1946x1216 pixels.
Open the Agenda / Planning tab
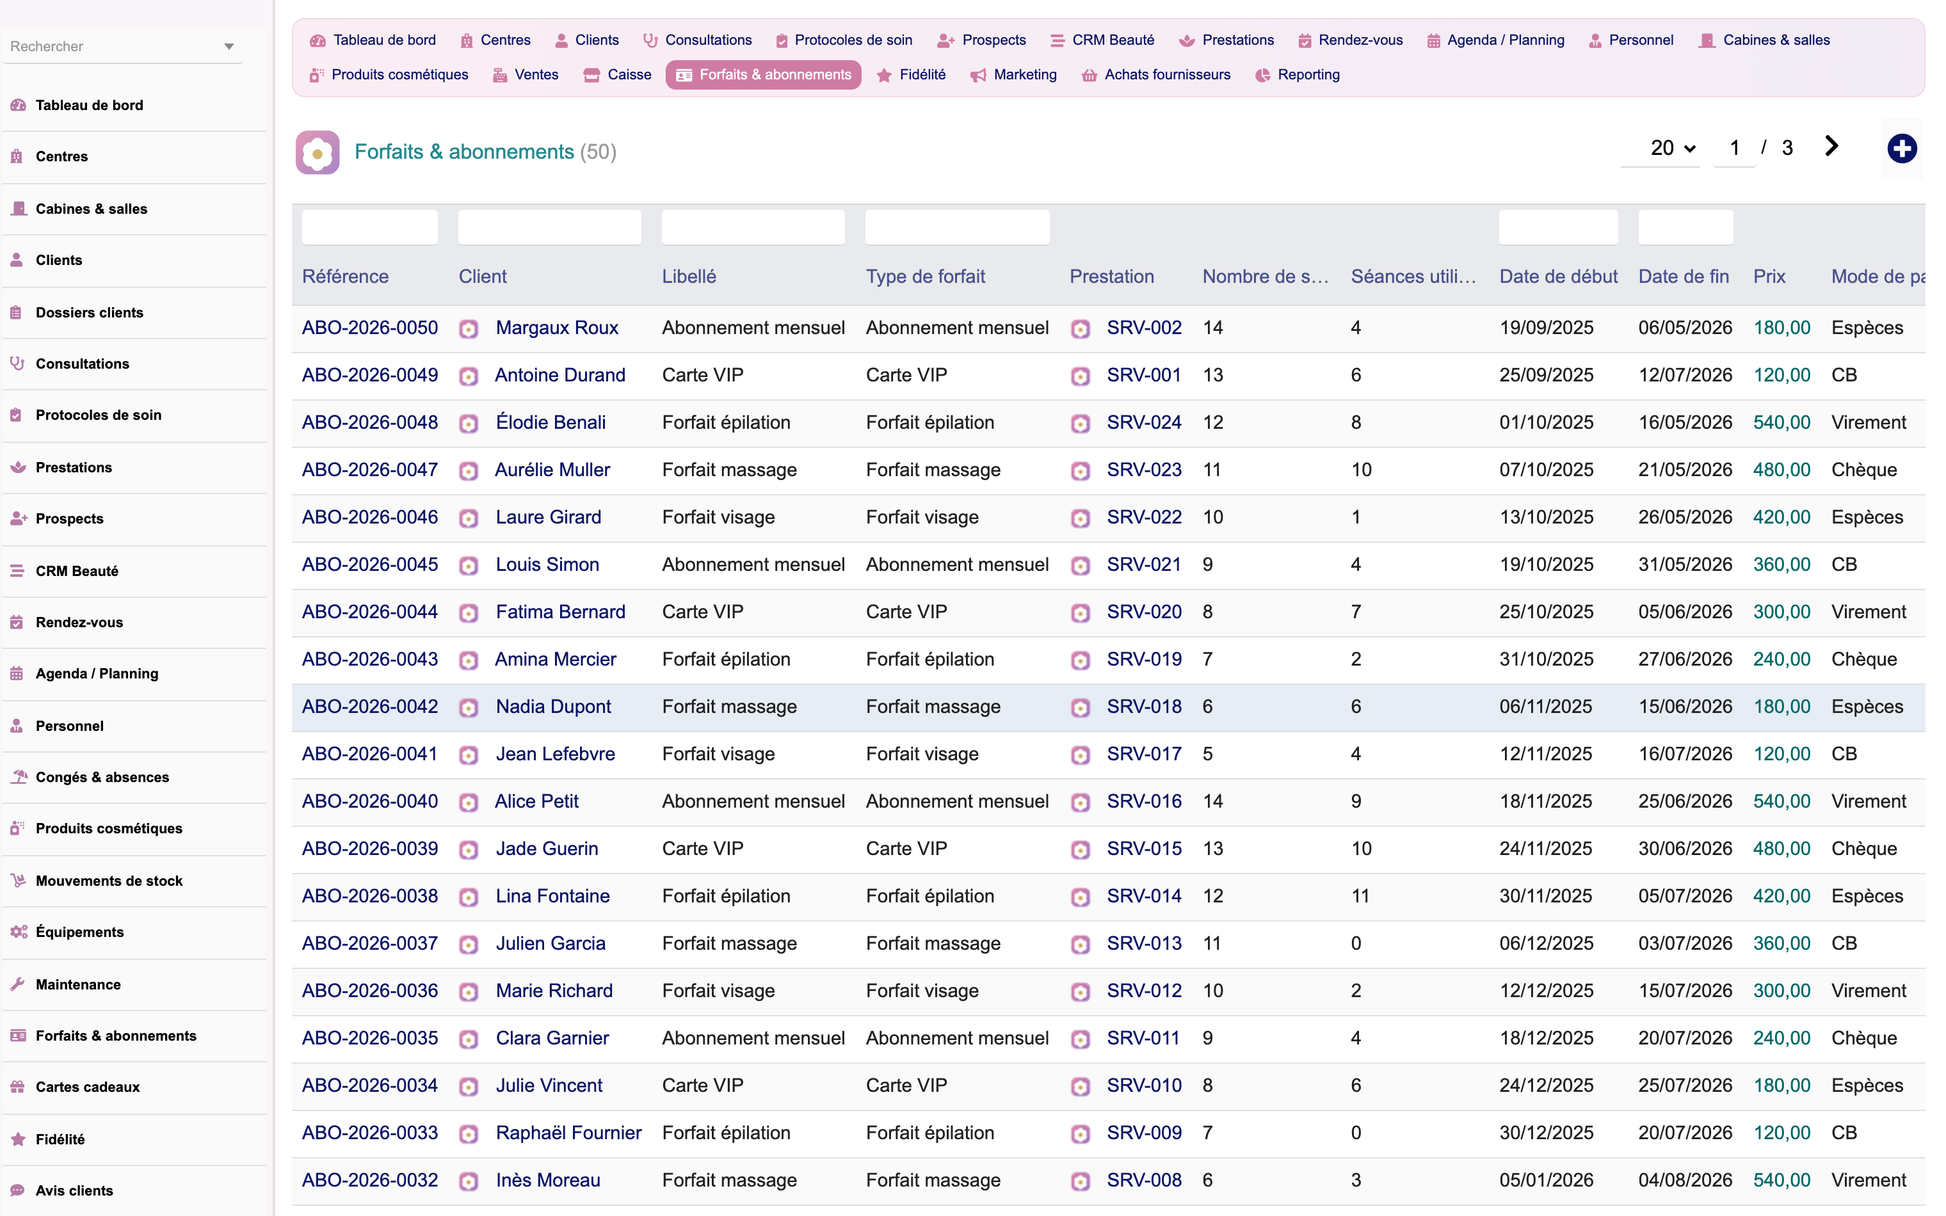pos(1496,40)
